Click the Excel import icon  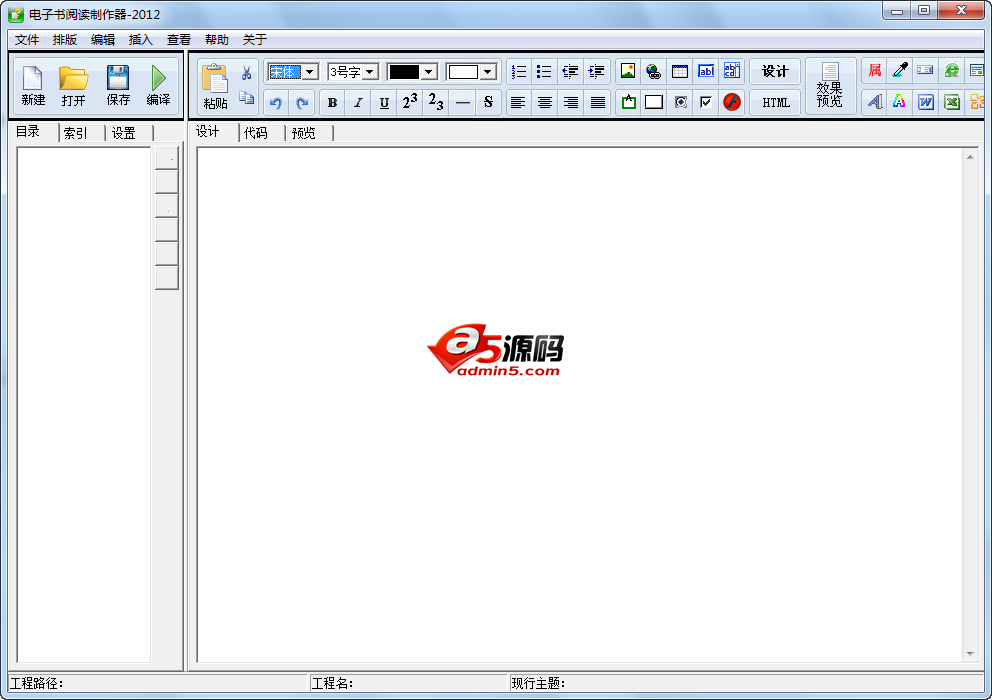pos(952,101)
